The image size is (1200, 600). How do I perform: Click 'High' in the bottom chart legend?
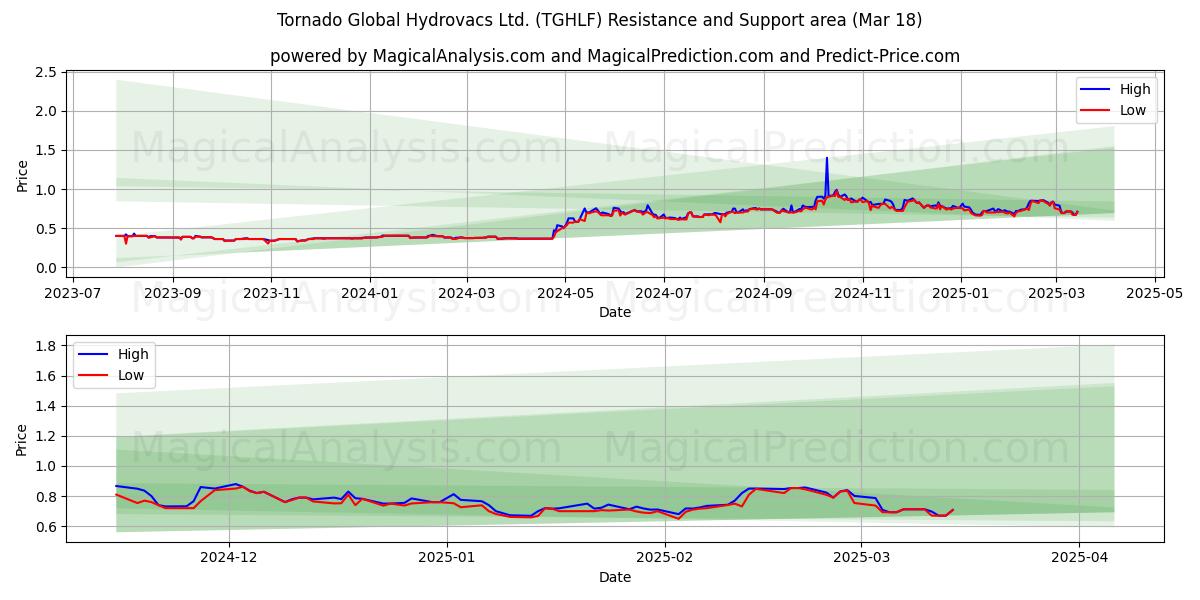(x=133, y=354)
